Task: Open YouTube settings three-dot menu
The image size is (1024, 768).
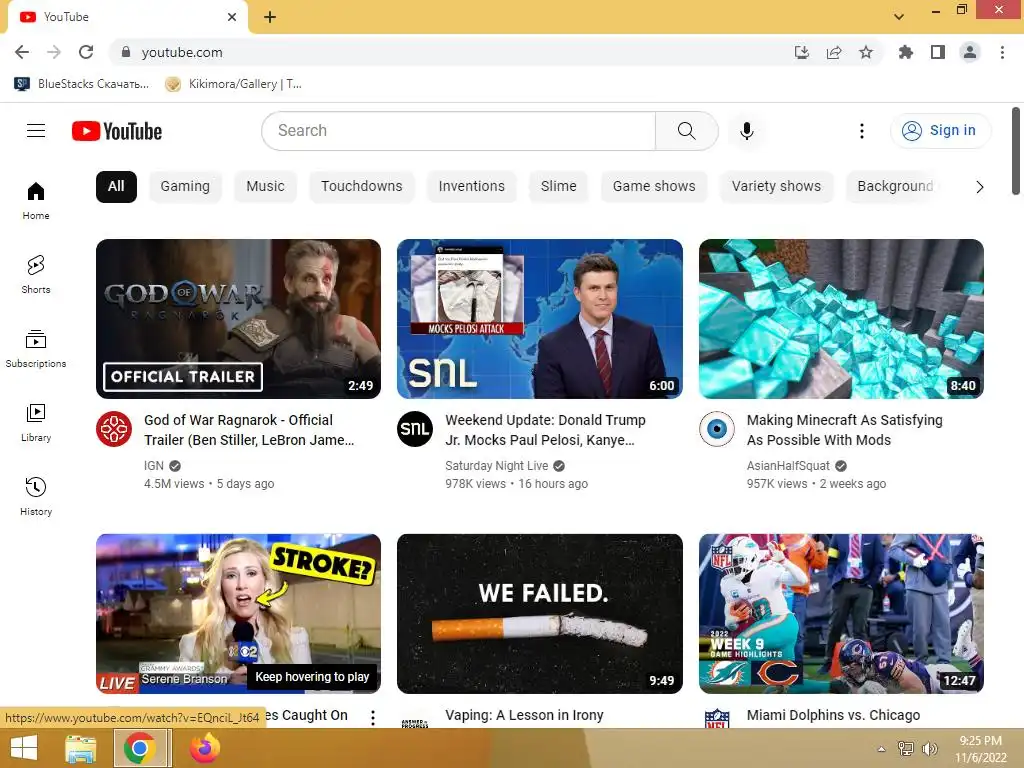Action: [861, 131]
